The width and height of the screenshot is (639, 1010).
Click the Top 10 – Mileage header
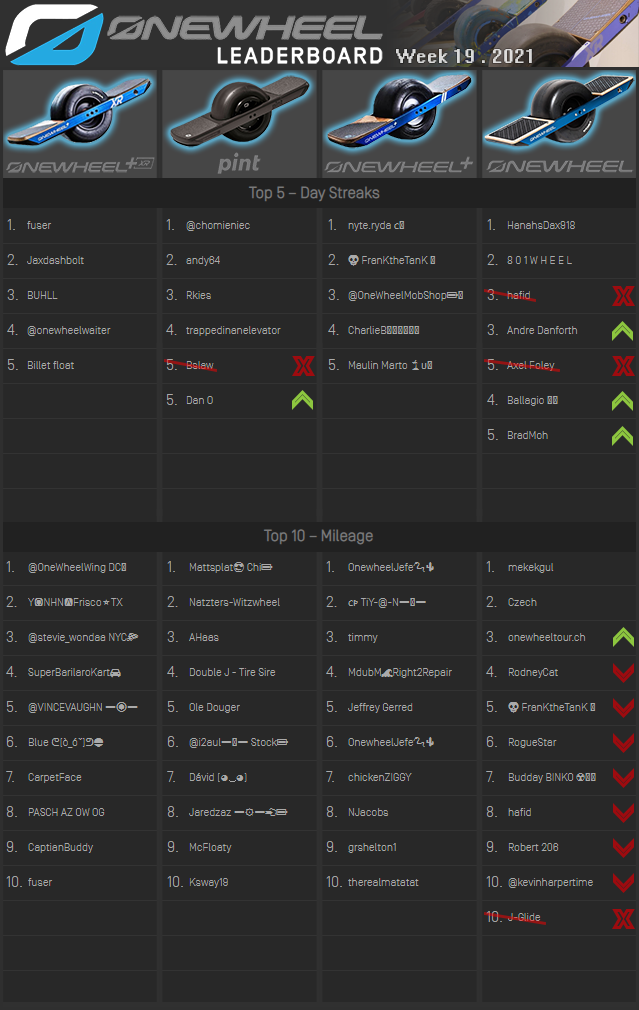click(x=314, y=536)
